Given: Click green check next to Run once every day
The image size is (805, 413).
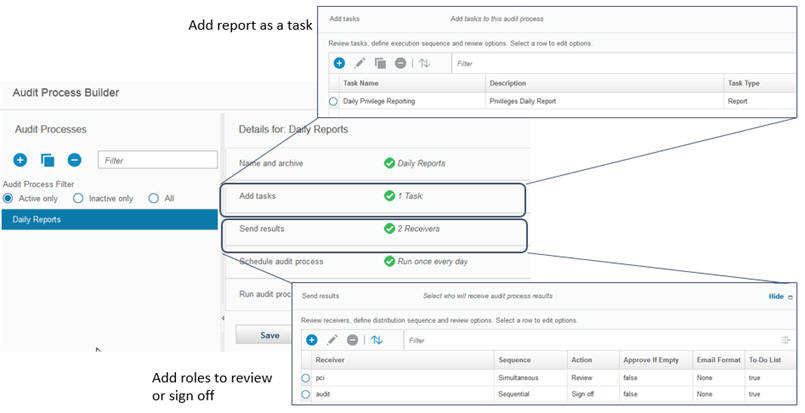Looking at the screenshot, I should coord(389,261).
